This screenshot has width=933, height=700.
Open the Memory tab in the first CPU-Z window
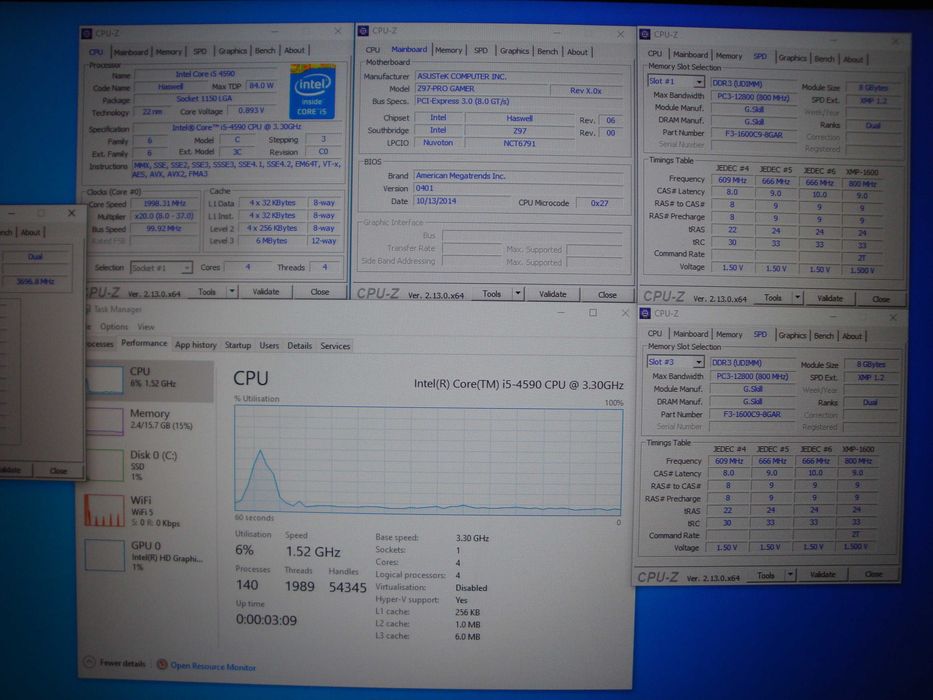point(168,52)
